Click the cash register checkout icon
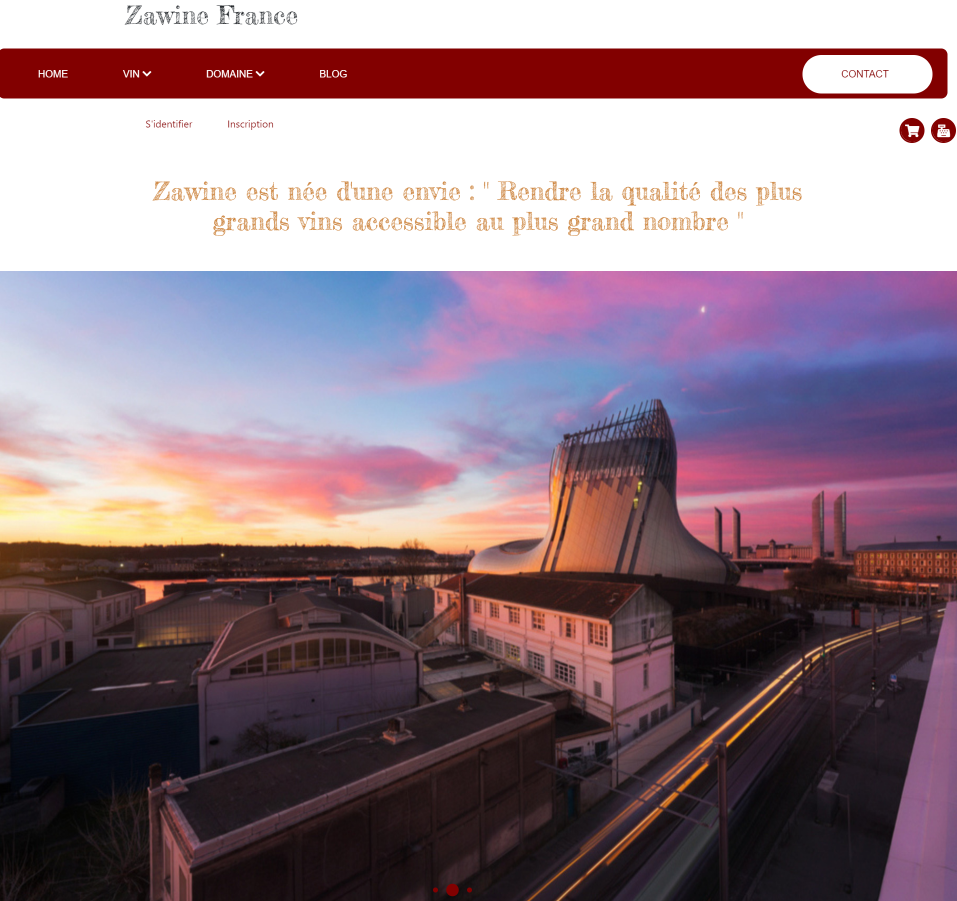 click(x=943, y=131)
